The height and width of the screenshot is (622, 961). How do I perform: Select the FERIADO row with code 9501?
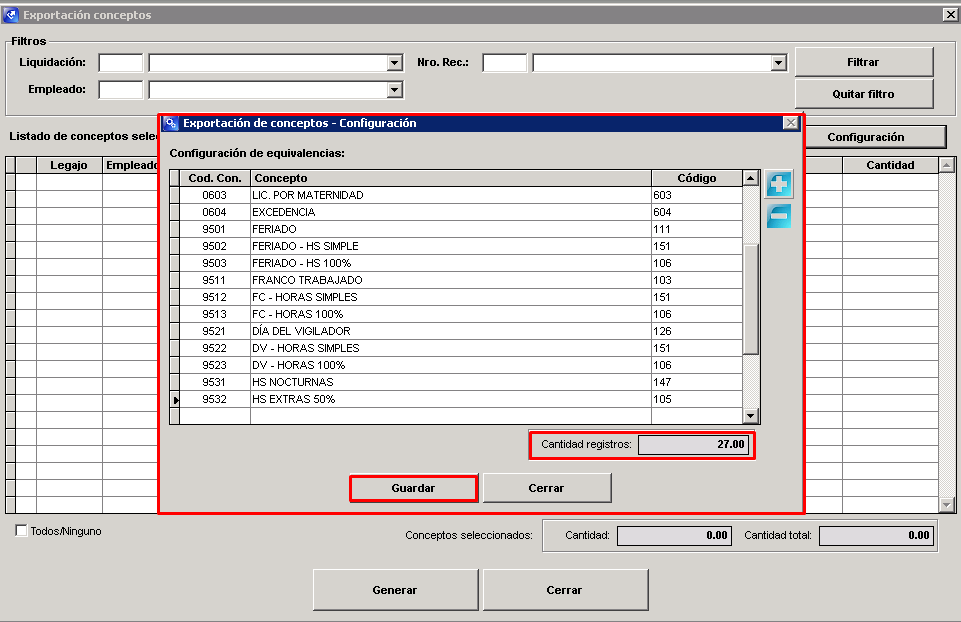tap(456, 229)
